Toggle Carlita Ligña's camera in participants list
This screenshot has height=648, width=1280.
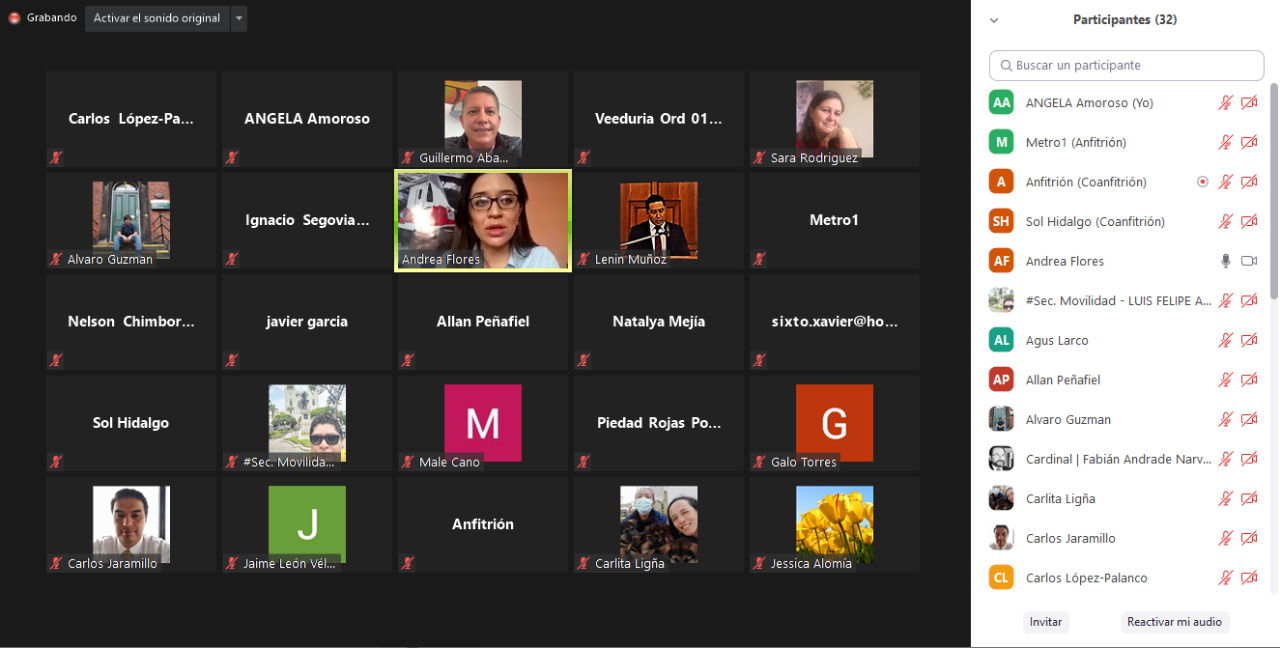coord(1249,499)
